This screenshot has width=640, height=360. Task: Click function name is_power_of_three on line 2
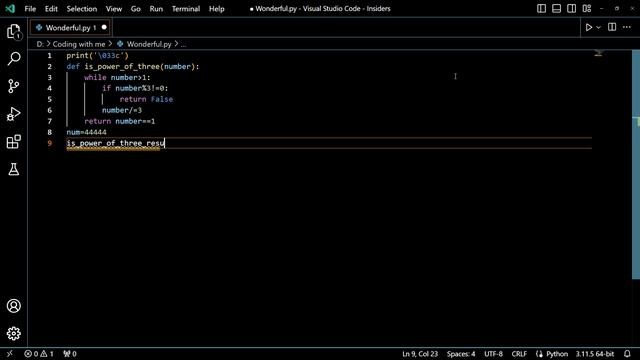pos(122,67)
